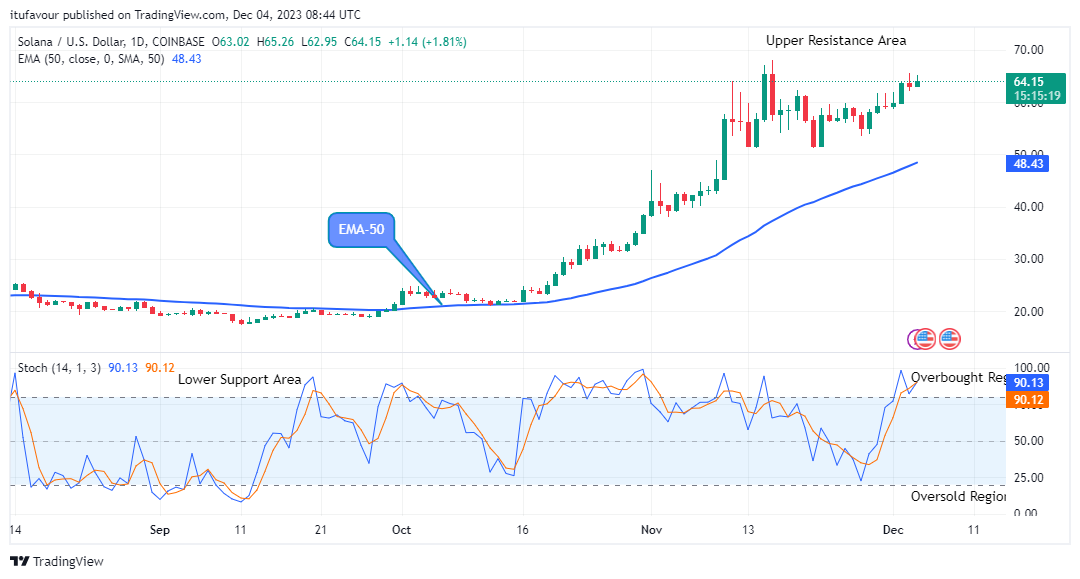Viewport: 1080px width, 579px height.
Task: Open the rightmost US flag economic event icon
Action: pos(950,339)
